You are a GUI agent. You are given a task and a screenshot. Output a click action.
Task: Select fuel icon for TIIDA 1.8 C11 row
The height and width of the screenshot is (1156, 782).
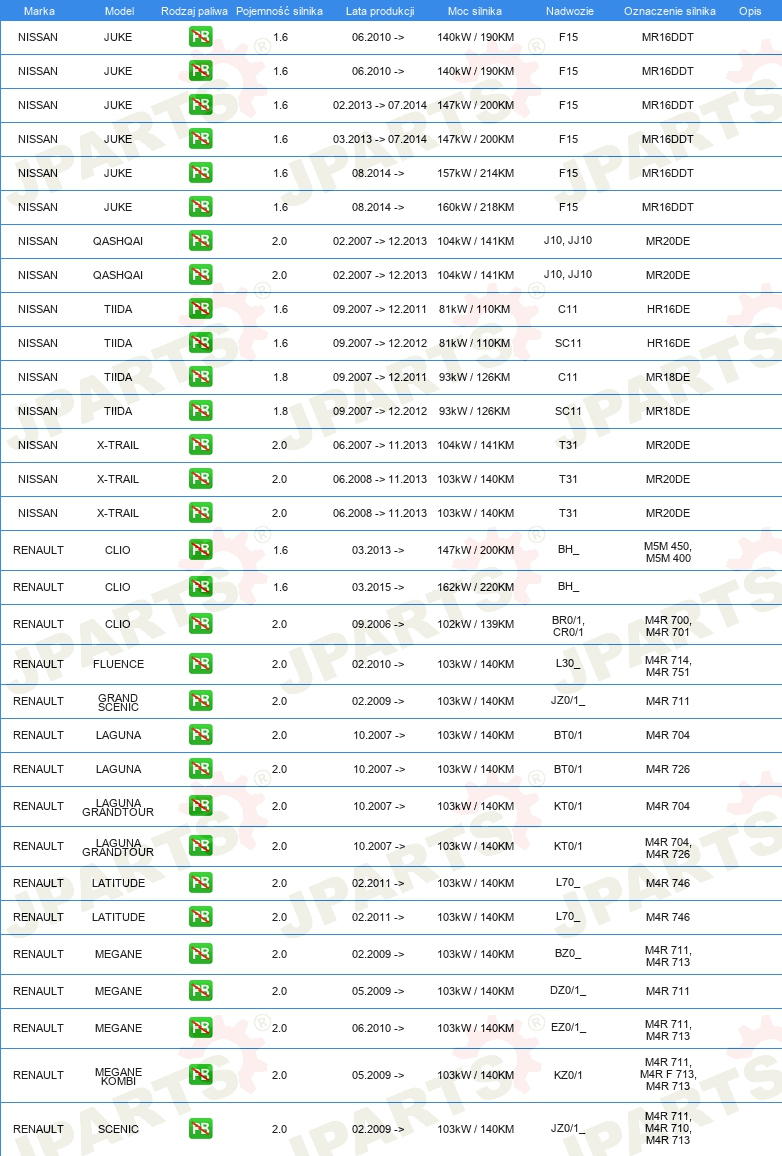tap(200, 376)
